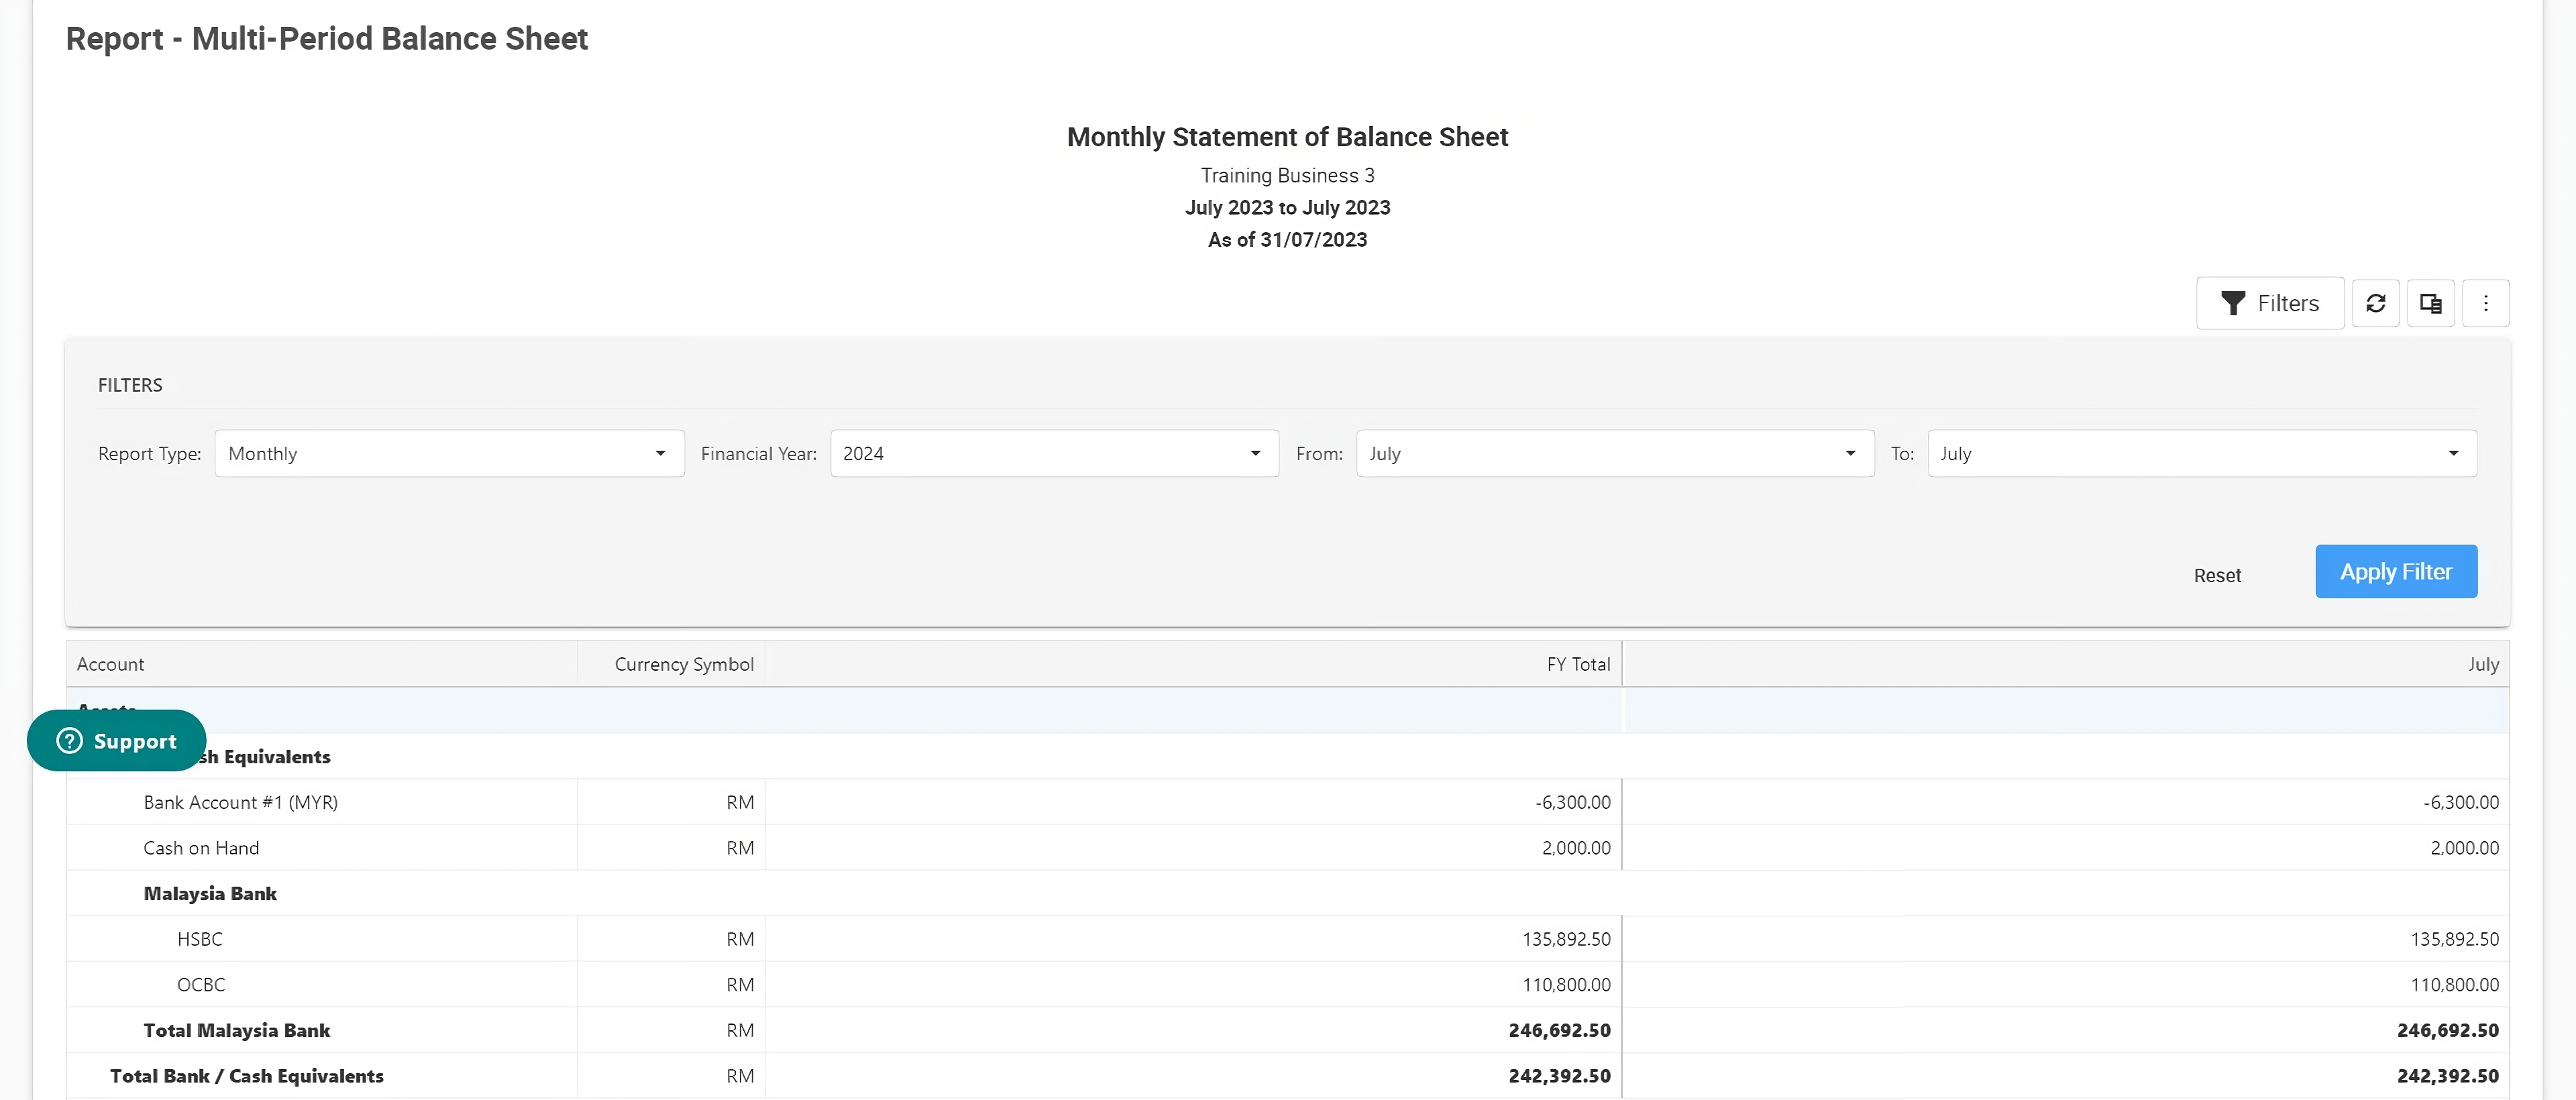Click Total Bank / Cash Equivalents label
Viewport: 2576px width, 1100px height.
(246, 1077)
